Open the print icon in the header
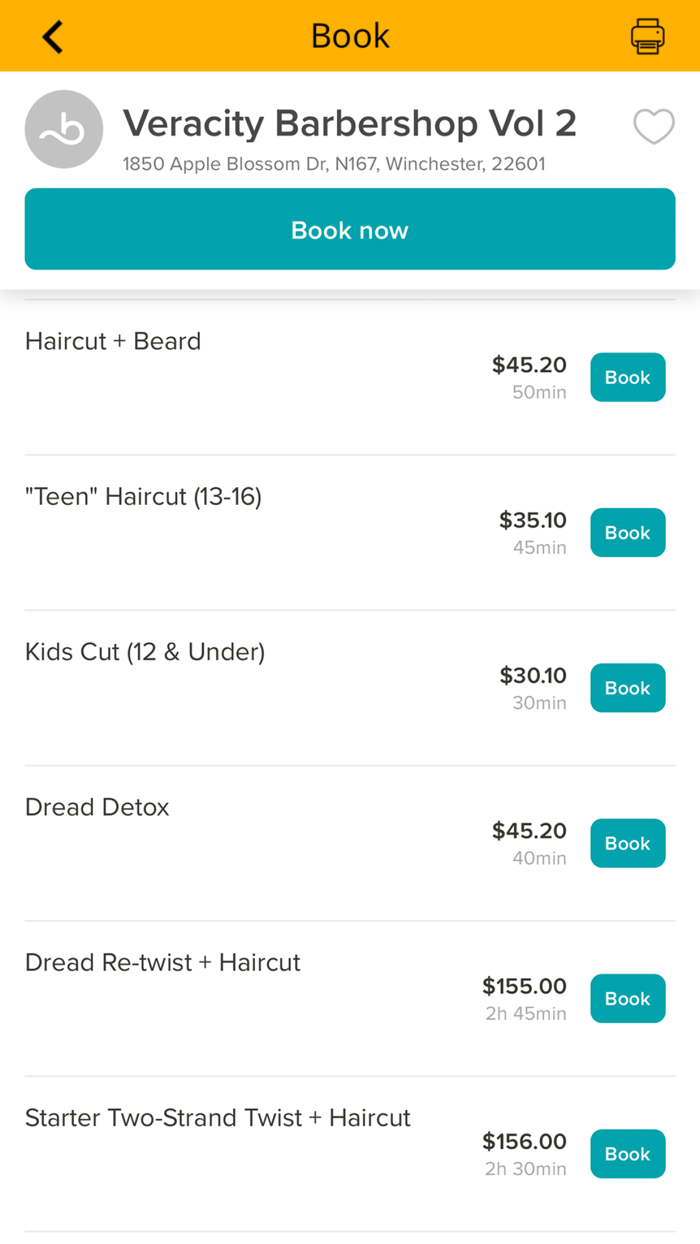Screen dimensions: 700x1244 click(x=648, y=35)
